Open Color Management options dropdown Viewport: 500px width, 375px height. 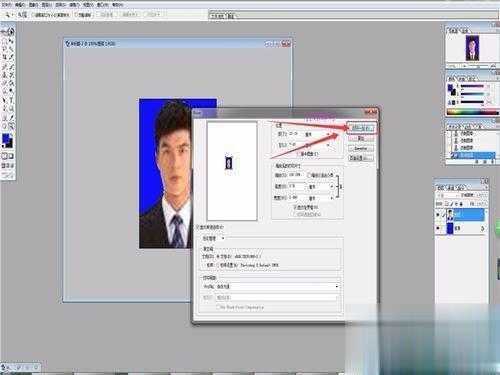[213, 238]
